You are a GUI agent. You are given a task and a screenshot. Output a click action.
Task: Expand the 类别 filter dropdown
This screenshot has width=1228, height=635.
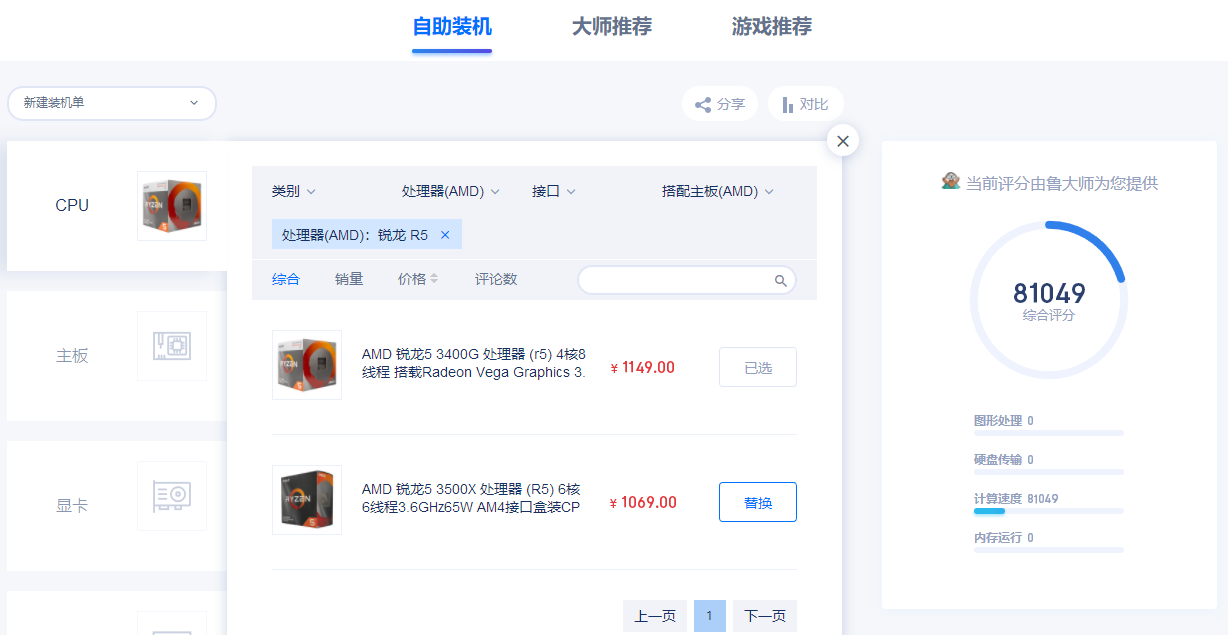coord(294,191)
